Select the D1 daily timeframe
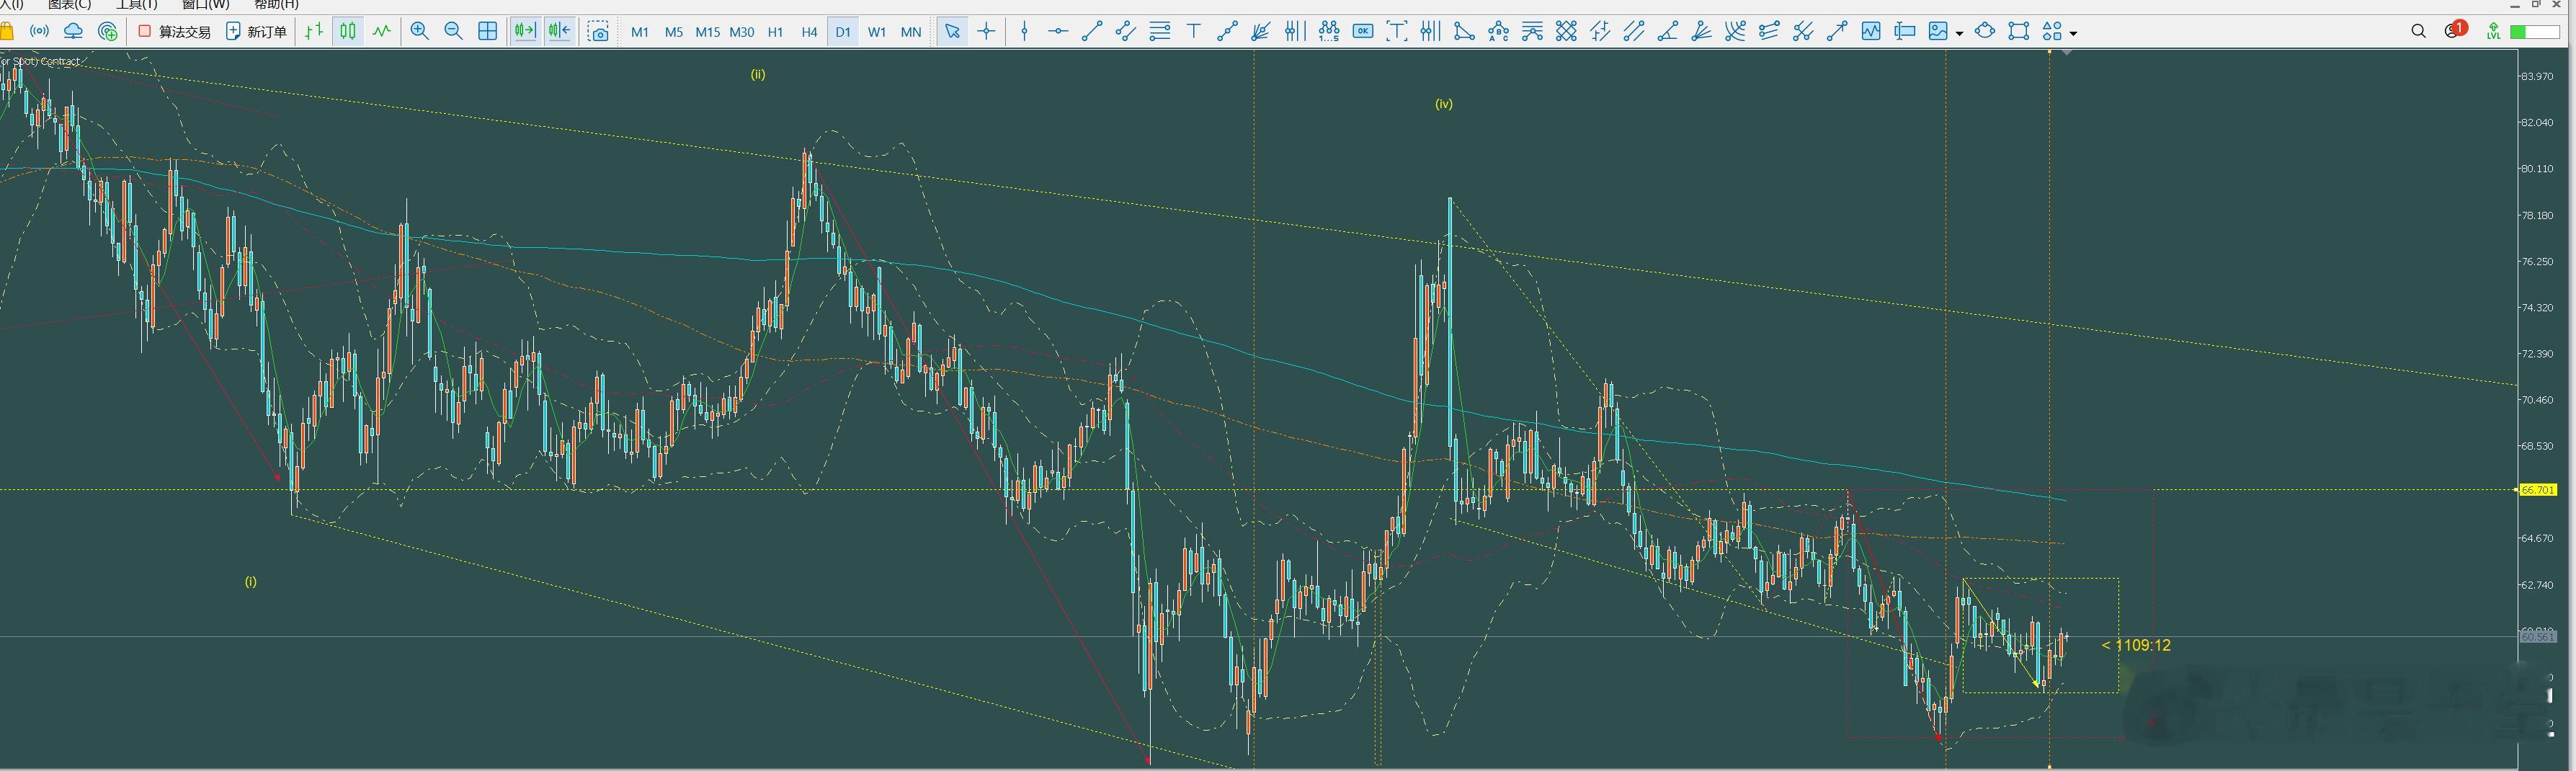The width and height of the screenshot is (2576, 771). point(843,32)
